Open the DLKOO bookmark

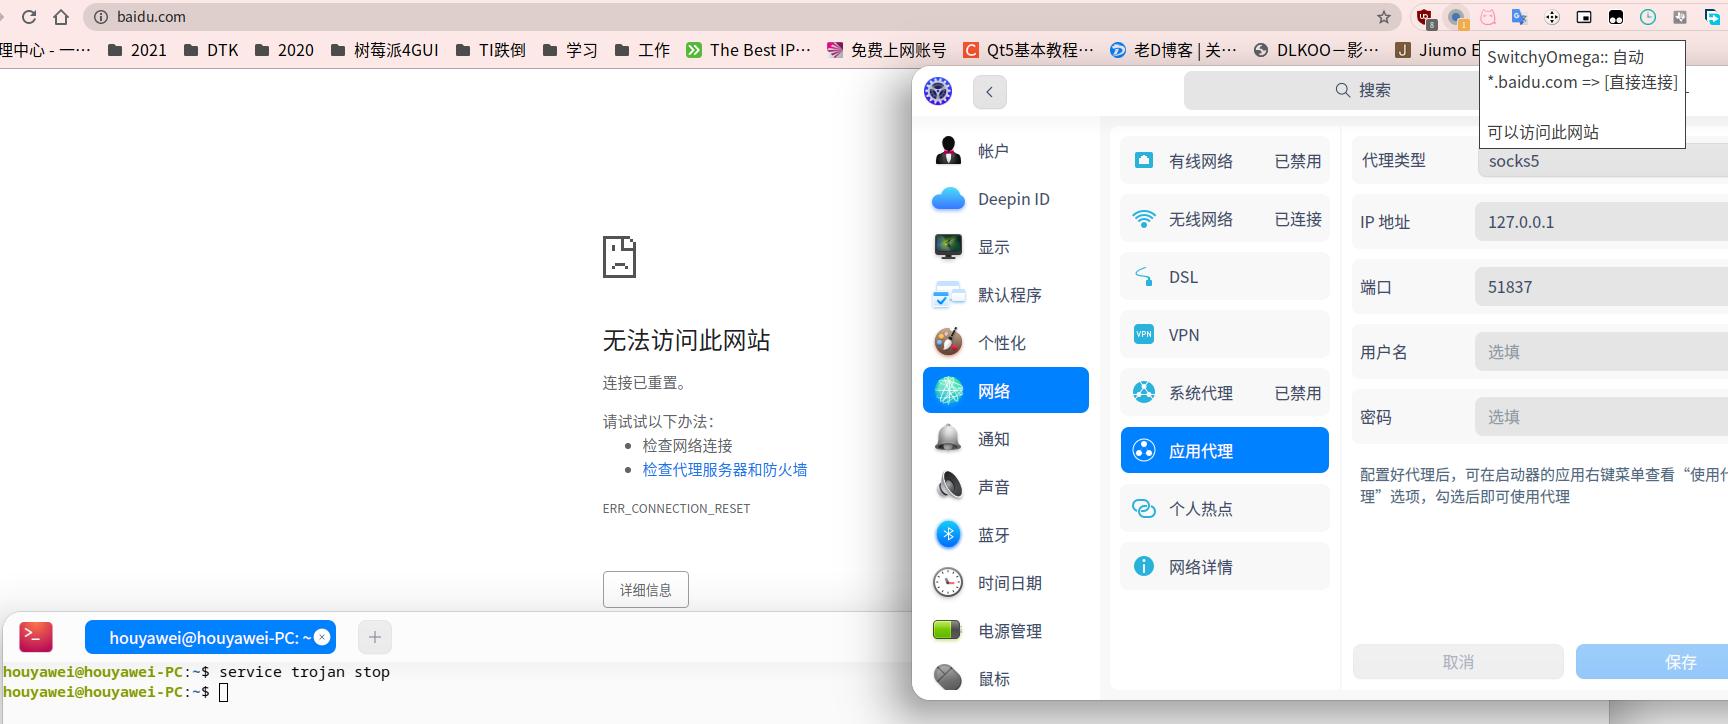(1316, 50)
